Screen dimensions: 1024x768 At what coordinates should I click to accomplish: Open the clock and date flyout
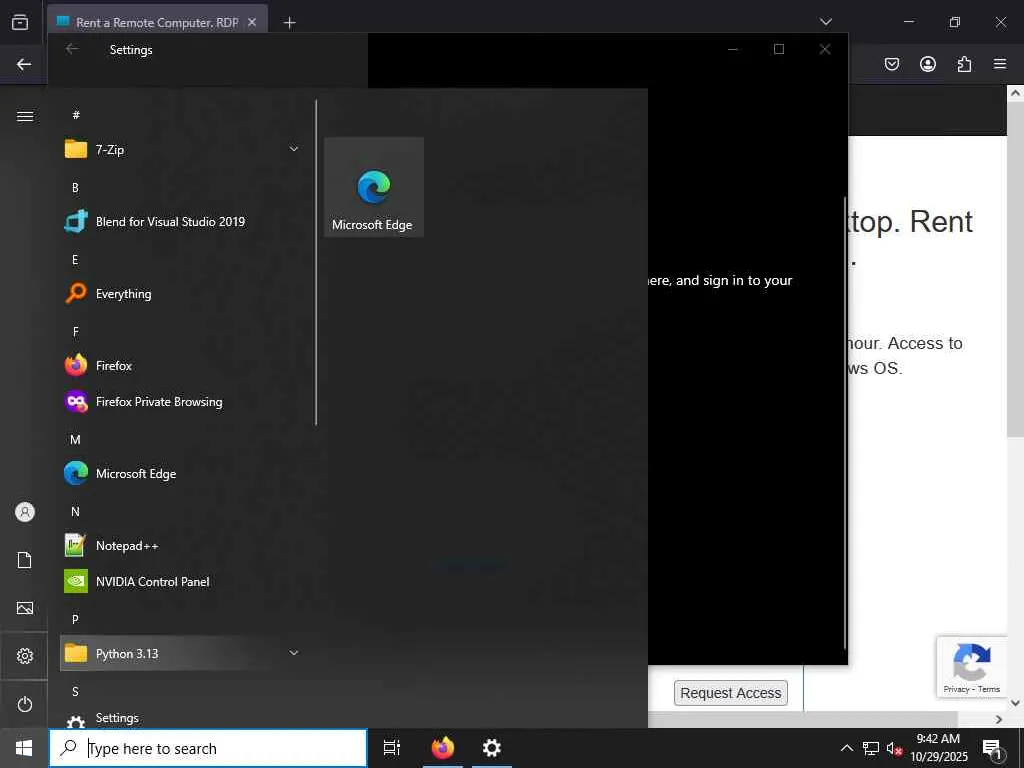939,748
